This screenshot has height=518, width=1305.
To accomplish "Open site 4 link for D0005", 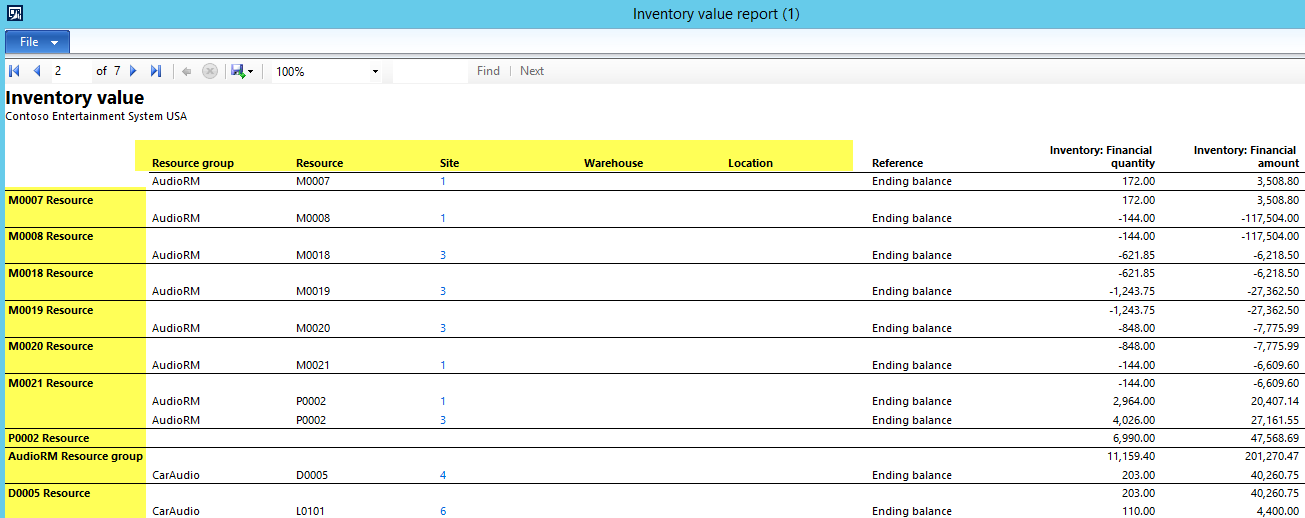I will (x=443, y=475).
